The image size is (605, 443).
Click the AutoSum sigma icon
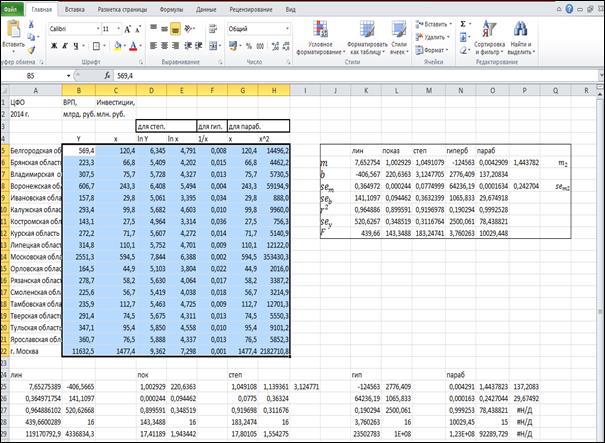(461, 23)
